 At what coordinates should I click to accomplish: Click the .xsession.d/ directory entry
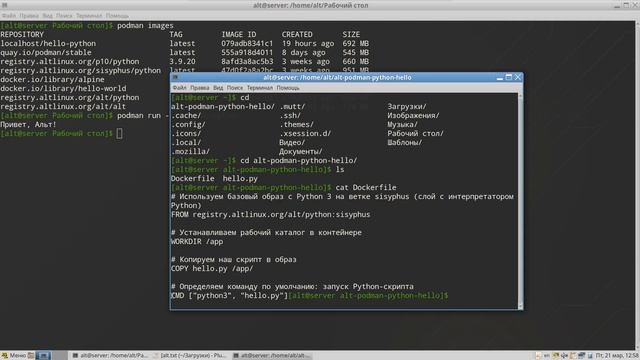[x=305, y=133]
